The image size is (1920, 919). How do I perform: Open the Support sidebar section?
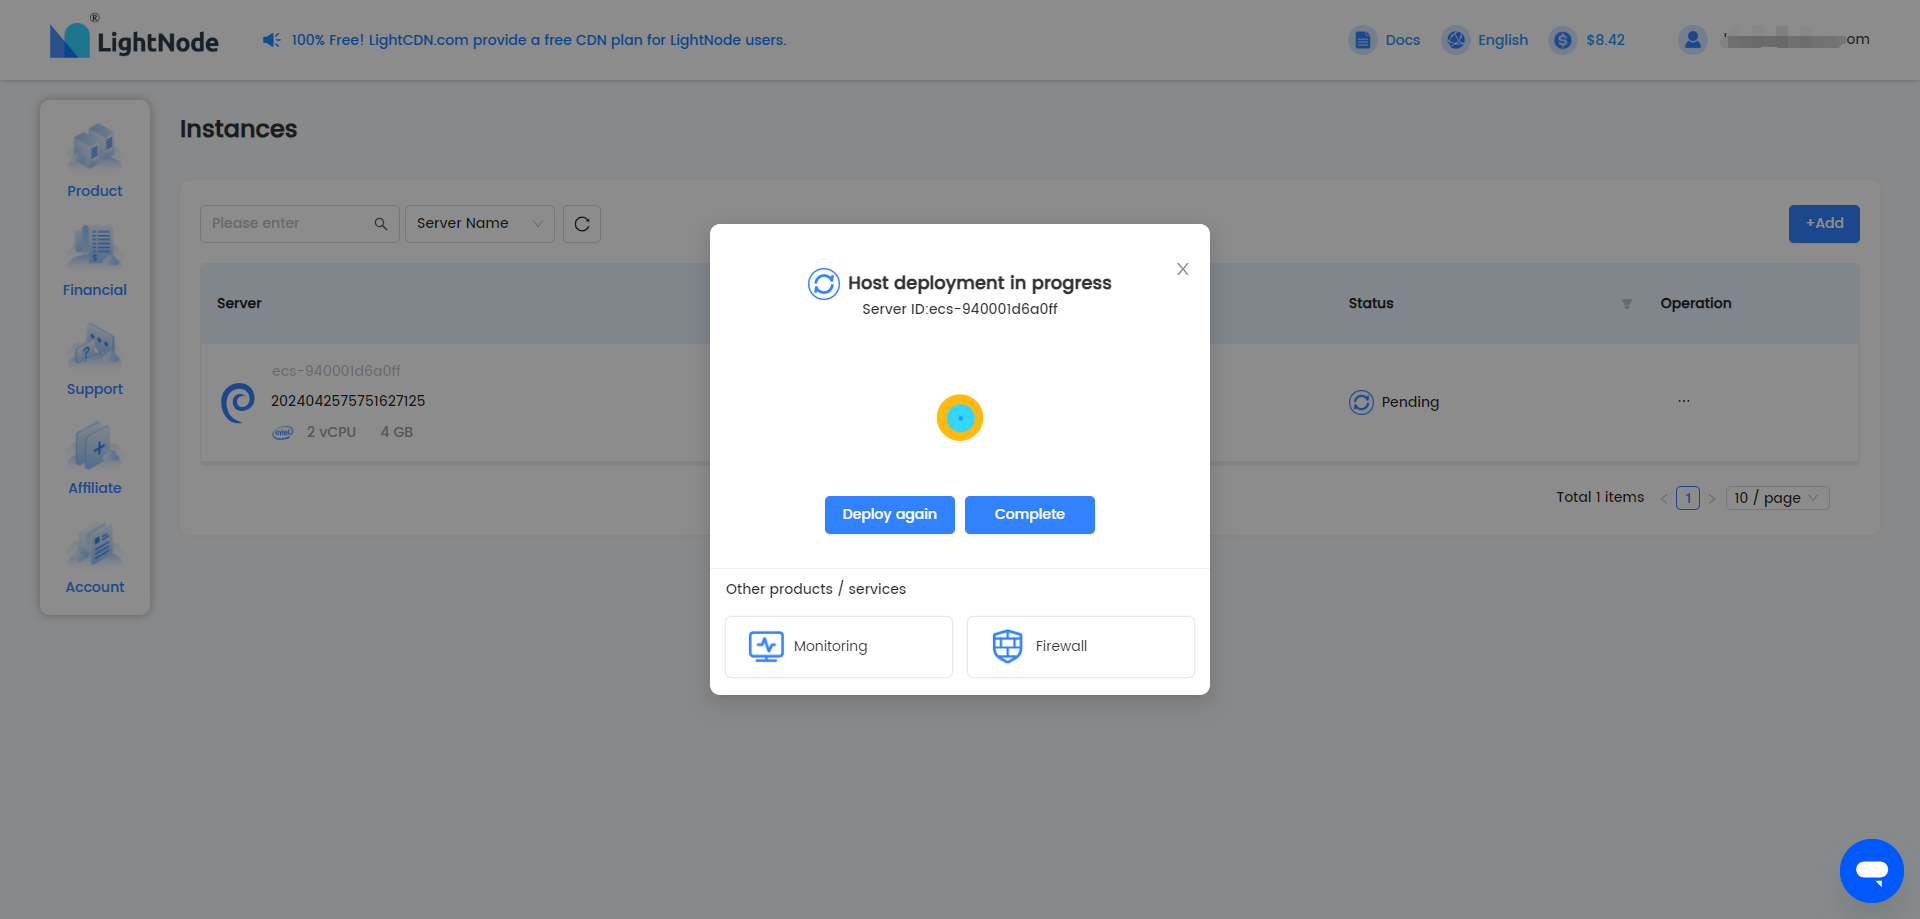[95, 359]
